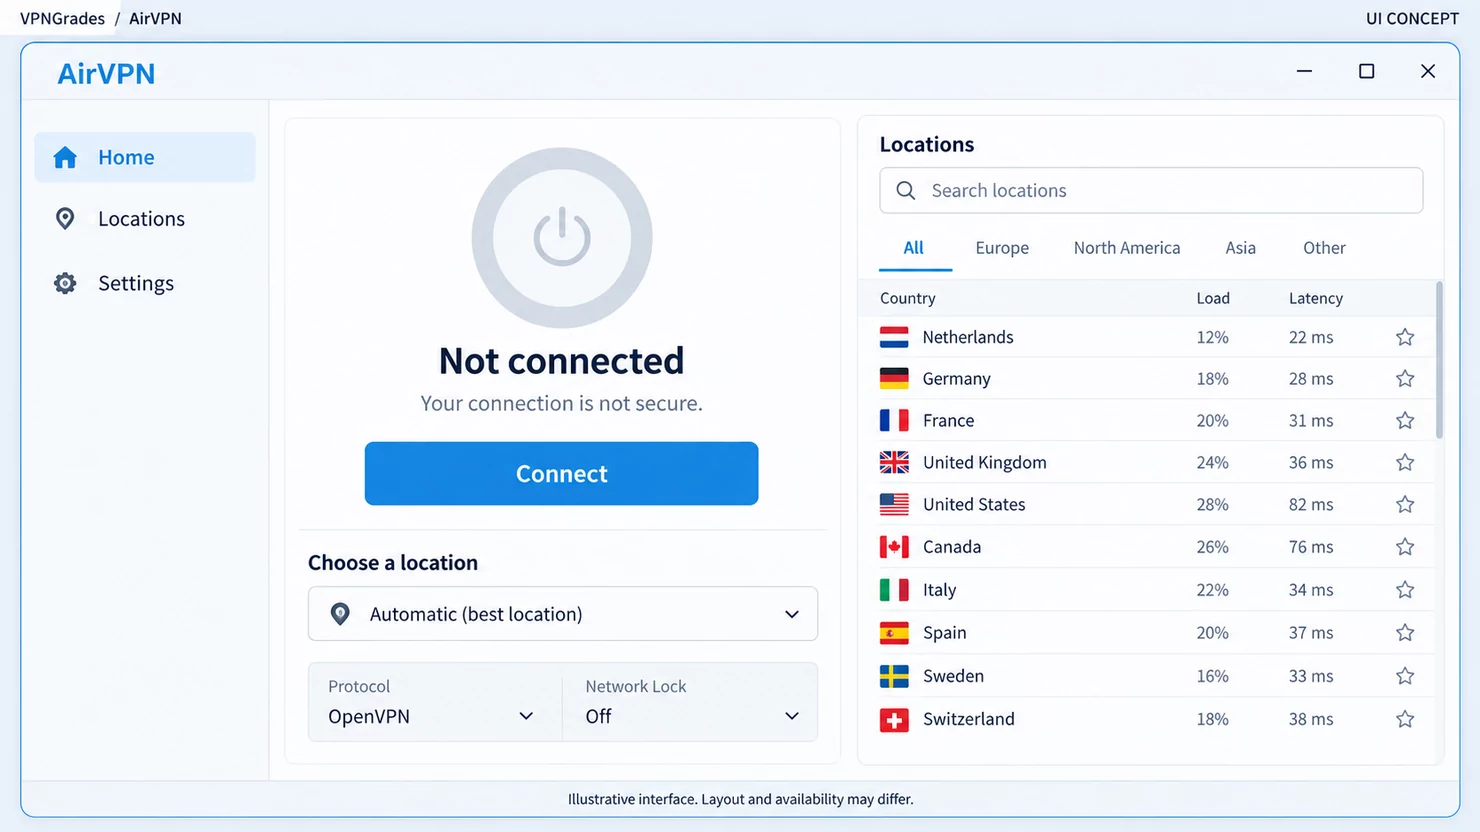The width and height of the screenshot is (1480, 832).
Task: Click the Sweden flag icon
Action: (894, 676)
